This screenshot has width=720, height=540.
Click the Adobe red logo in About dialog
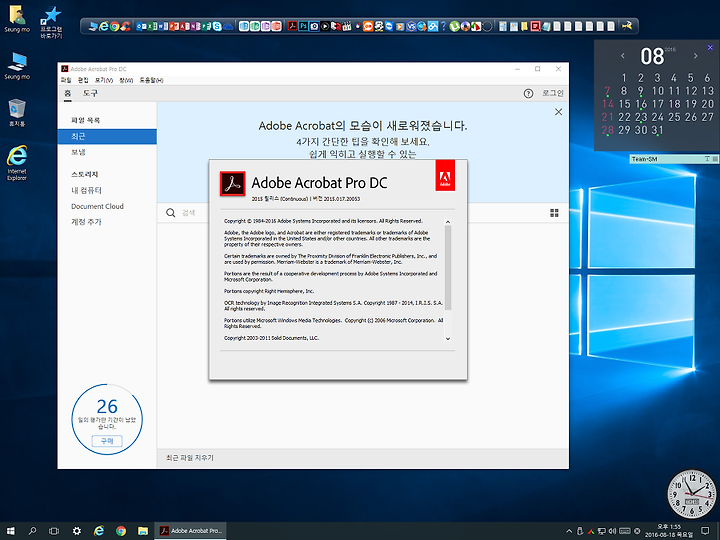445,175
